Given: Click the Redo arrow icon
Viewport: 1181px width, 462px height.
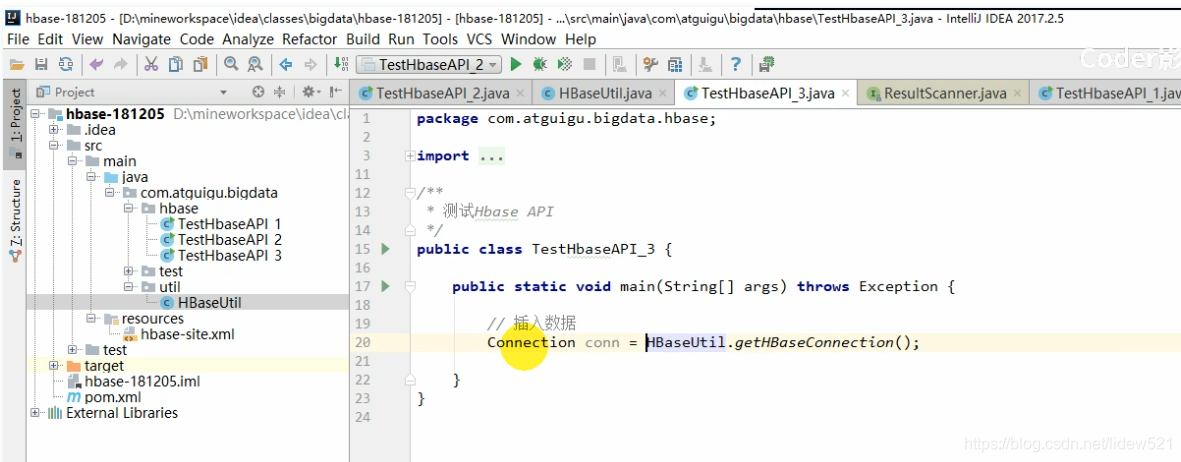Looking at the screenshot, I should (x=121, y=65).
